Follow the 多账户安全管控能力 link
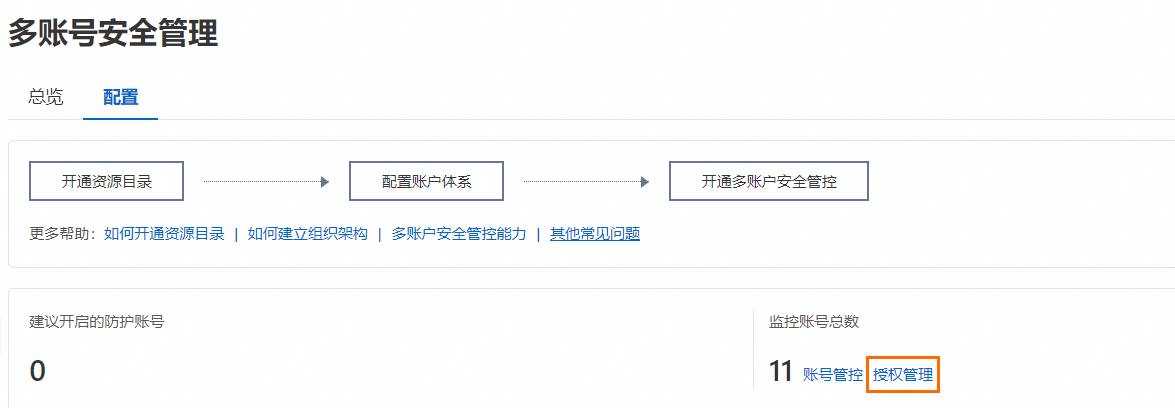Screen dimensions: 1175x408 pos(458,234)
